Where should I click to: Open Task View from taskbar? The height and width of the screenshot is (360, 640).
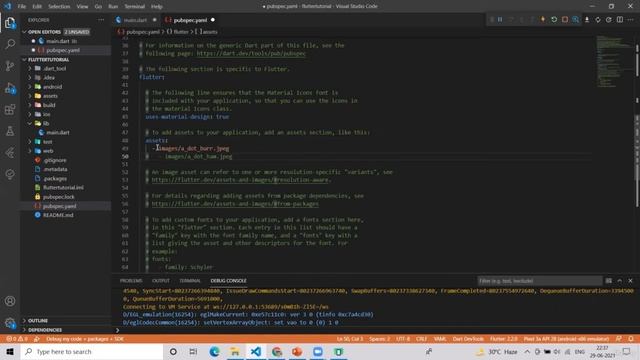[193, 352]
